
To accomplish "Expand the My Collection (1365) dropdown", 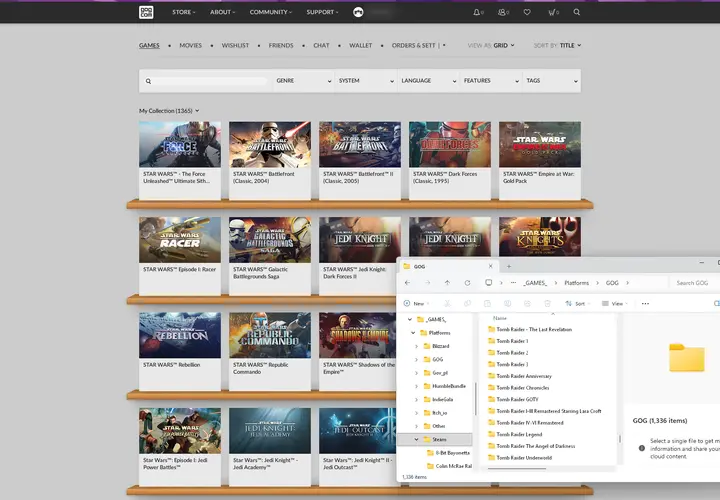I will [169, 111].
